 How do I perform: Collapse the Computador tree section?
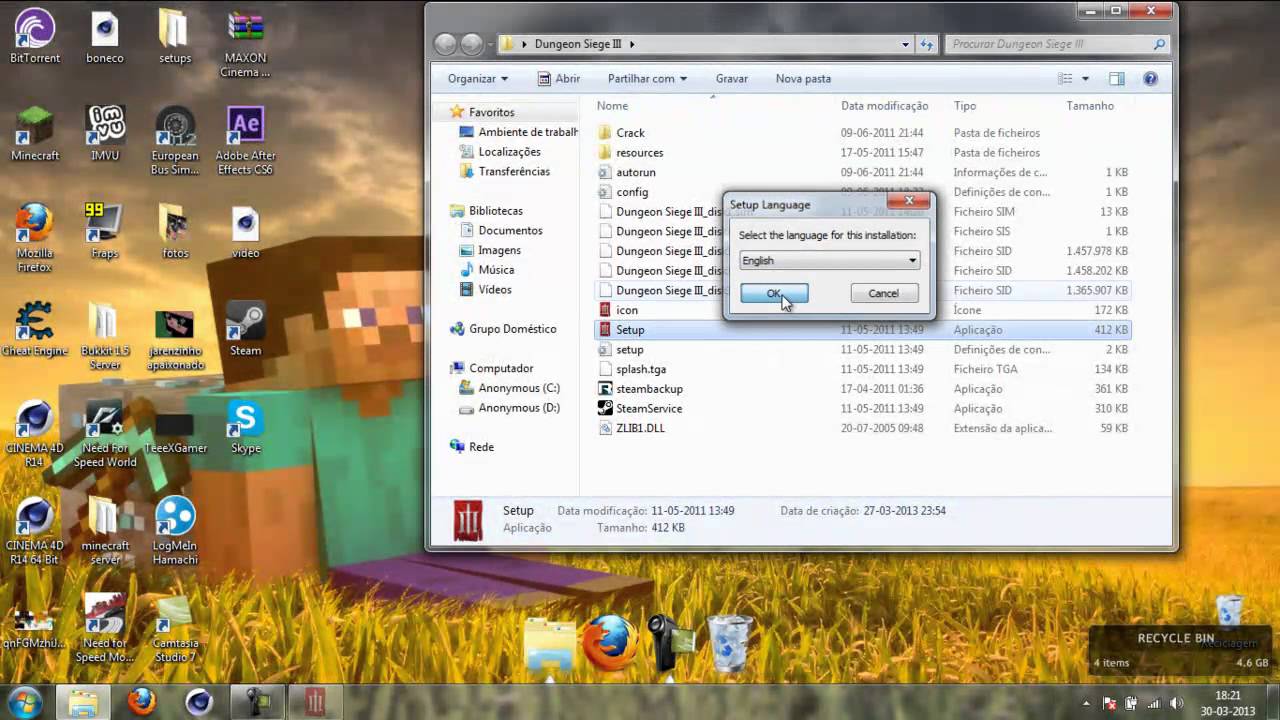(x=443, y=368)
